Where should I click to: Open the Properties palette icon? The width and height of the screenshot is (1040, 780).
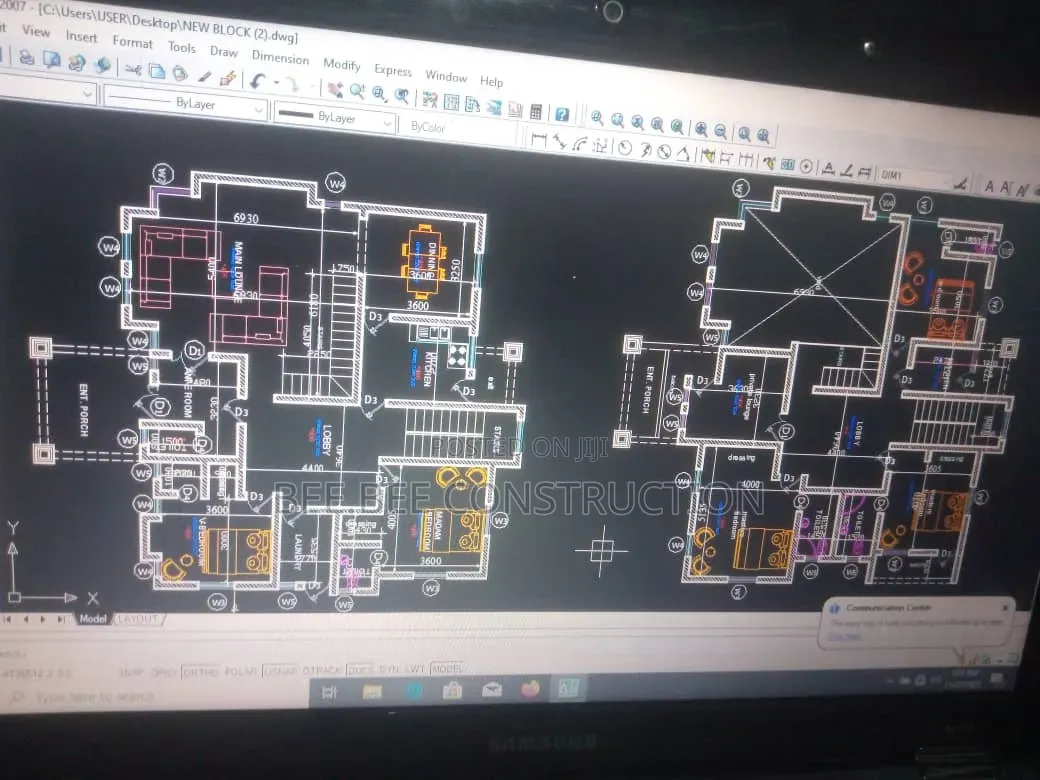coord(429,100)
